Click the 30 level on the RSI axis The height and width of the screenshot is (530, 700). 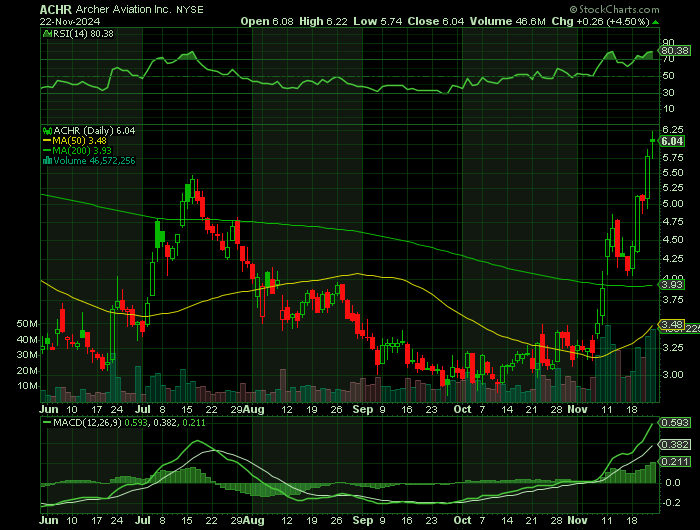668,93
